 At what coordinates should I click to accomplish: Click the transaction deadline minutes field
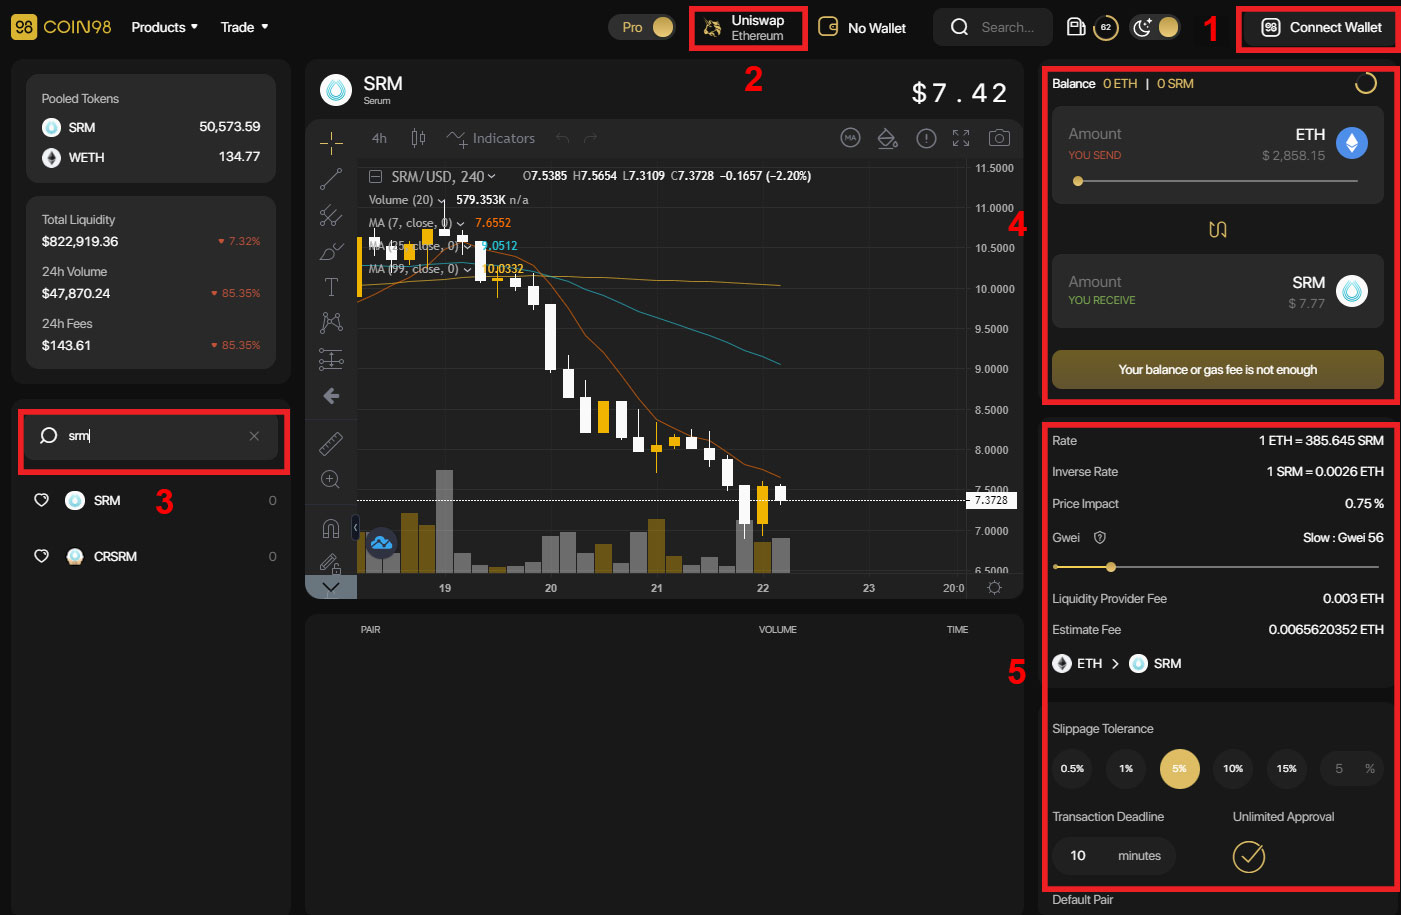1113,856
